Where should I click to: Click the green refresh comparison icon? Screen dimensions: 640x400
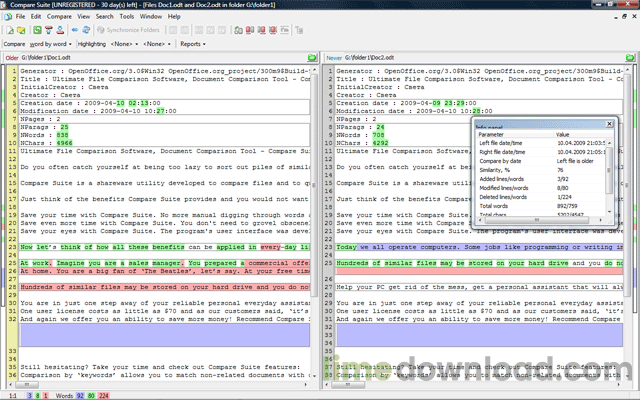(x=37, y=30)
